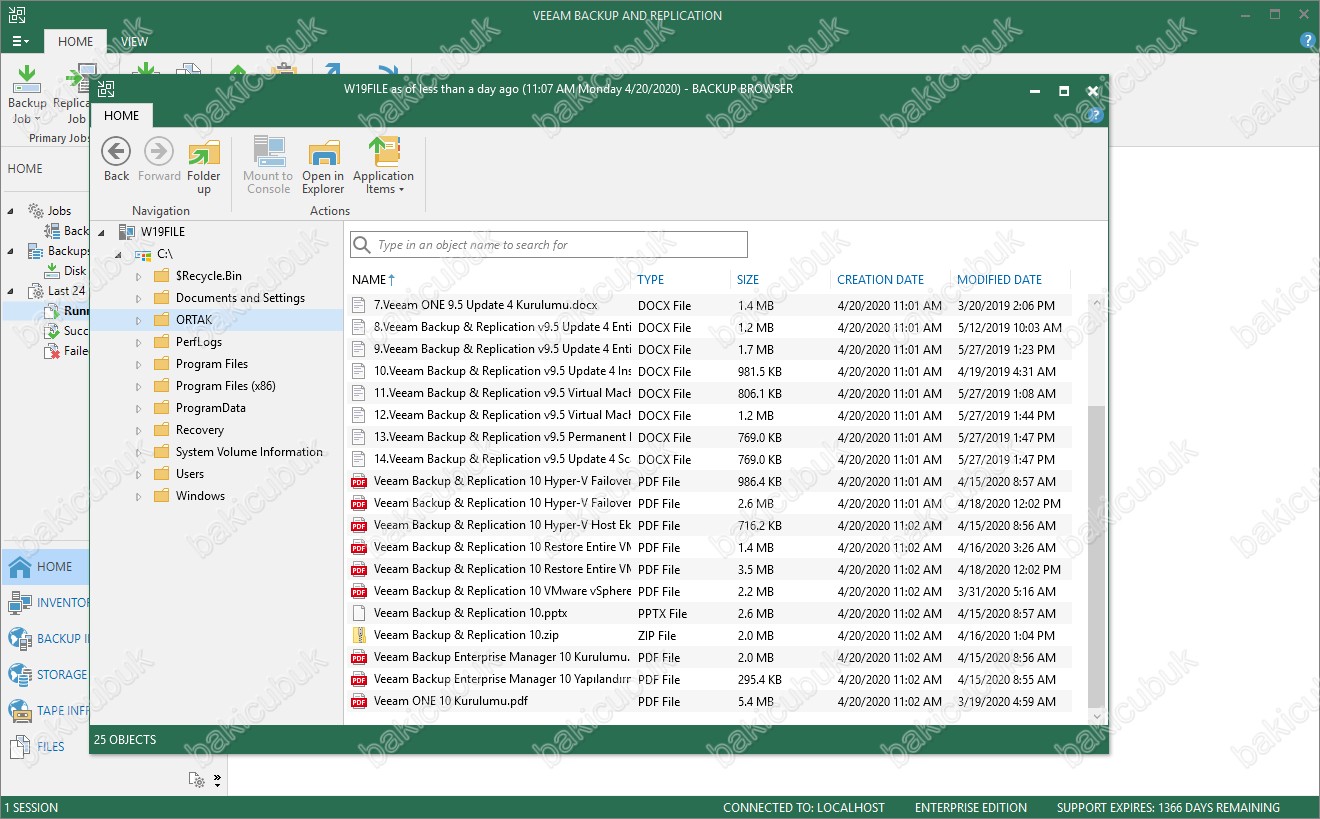Screen dimensions: 1320x819
Task: Click PDF icon of Enterprise Manager 10 Kurulumu
Action: [359, 657]
